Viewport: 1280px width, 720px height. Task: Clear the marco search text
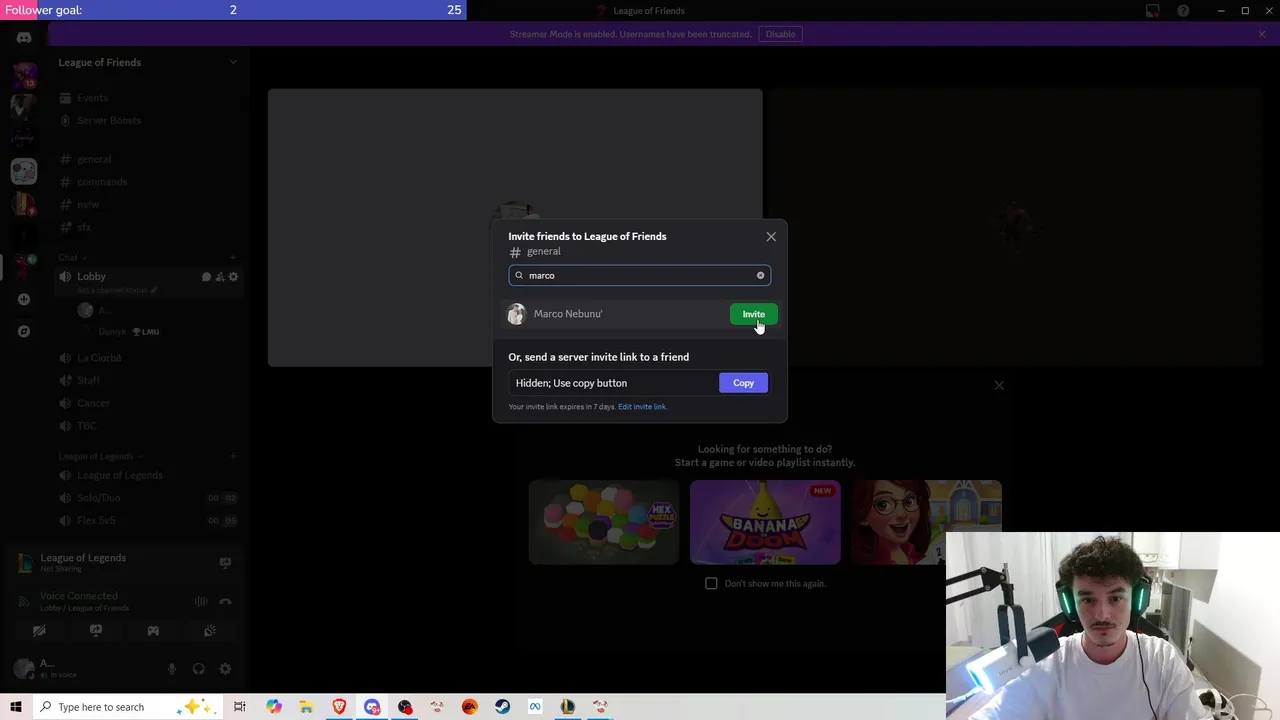click(x=760, y=275)
